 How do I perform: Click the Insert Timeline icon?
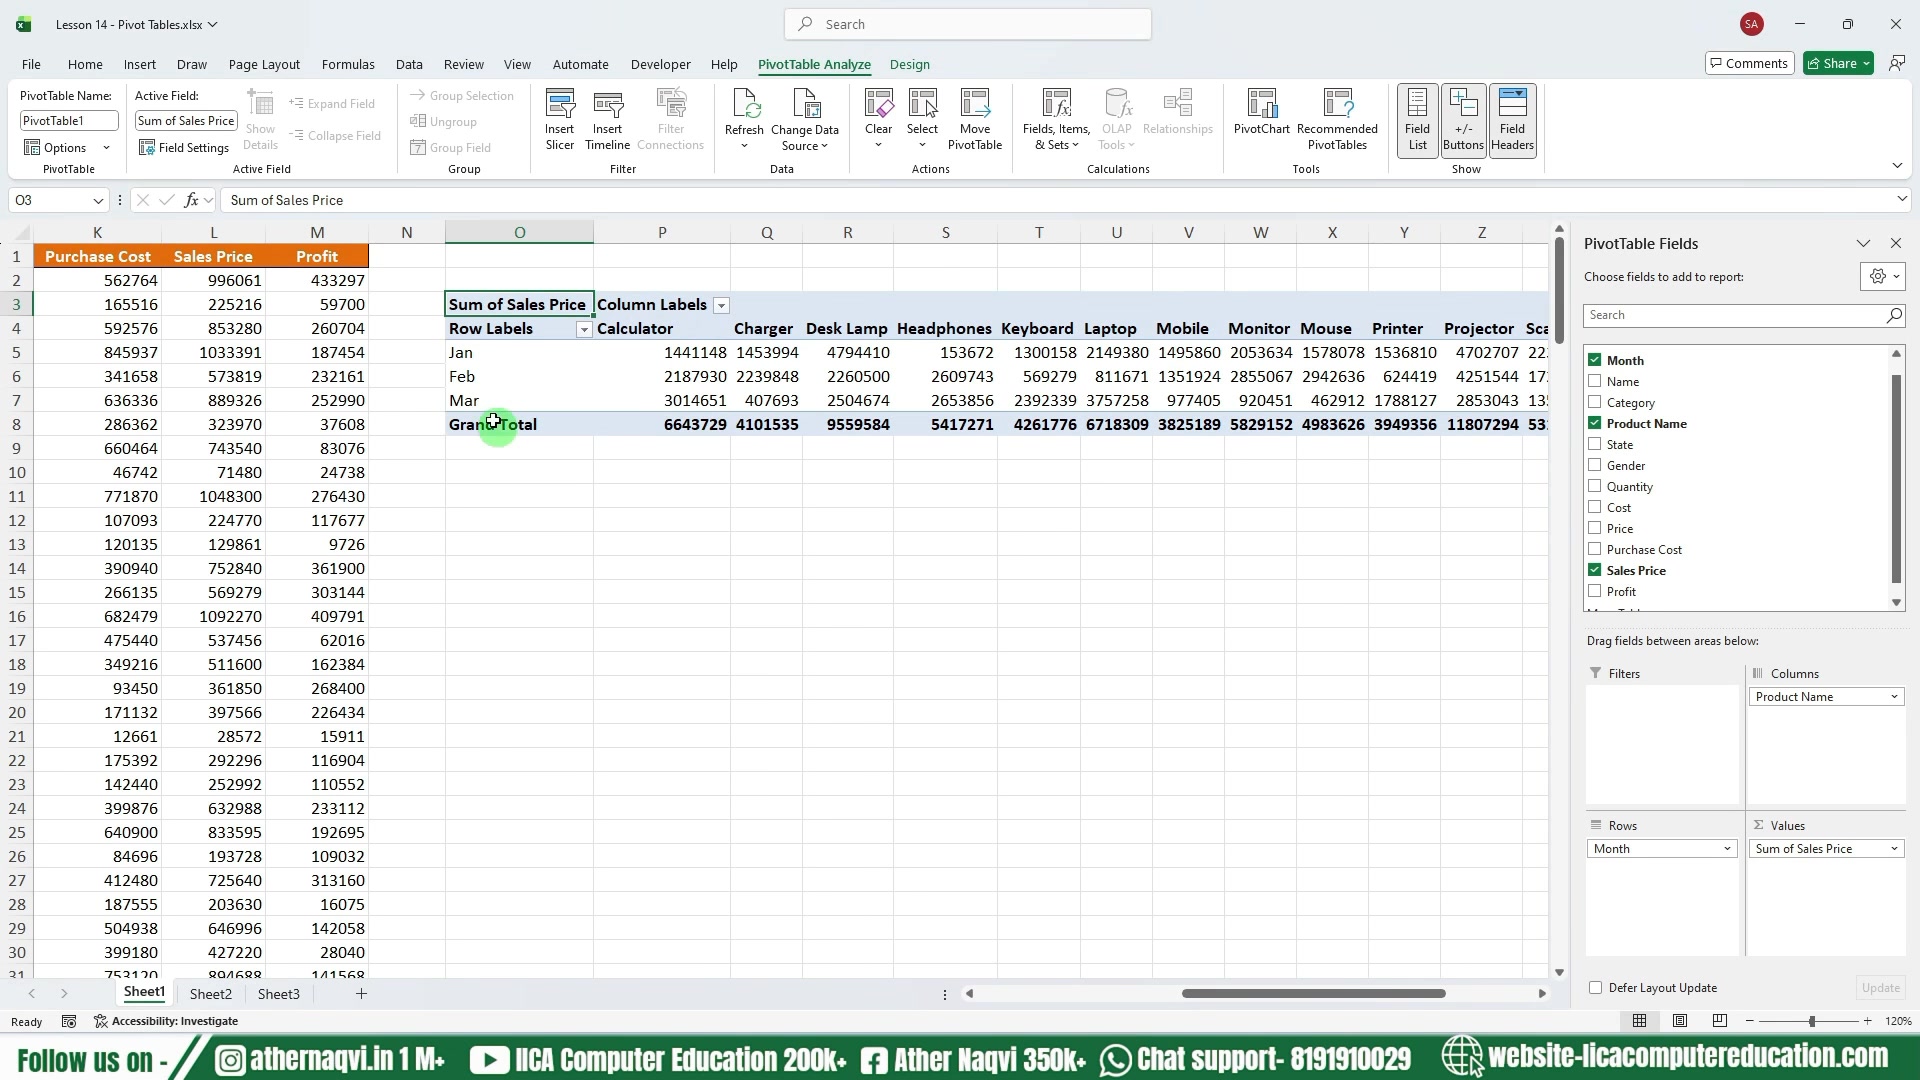[607, 120]
